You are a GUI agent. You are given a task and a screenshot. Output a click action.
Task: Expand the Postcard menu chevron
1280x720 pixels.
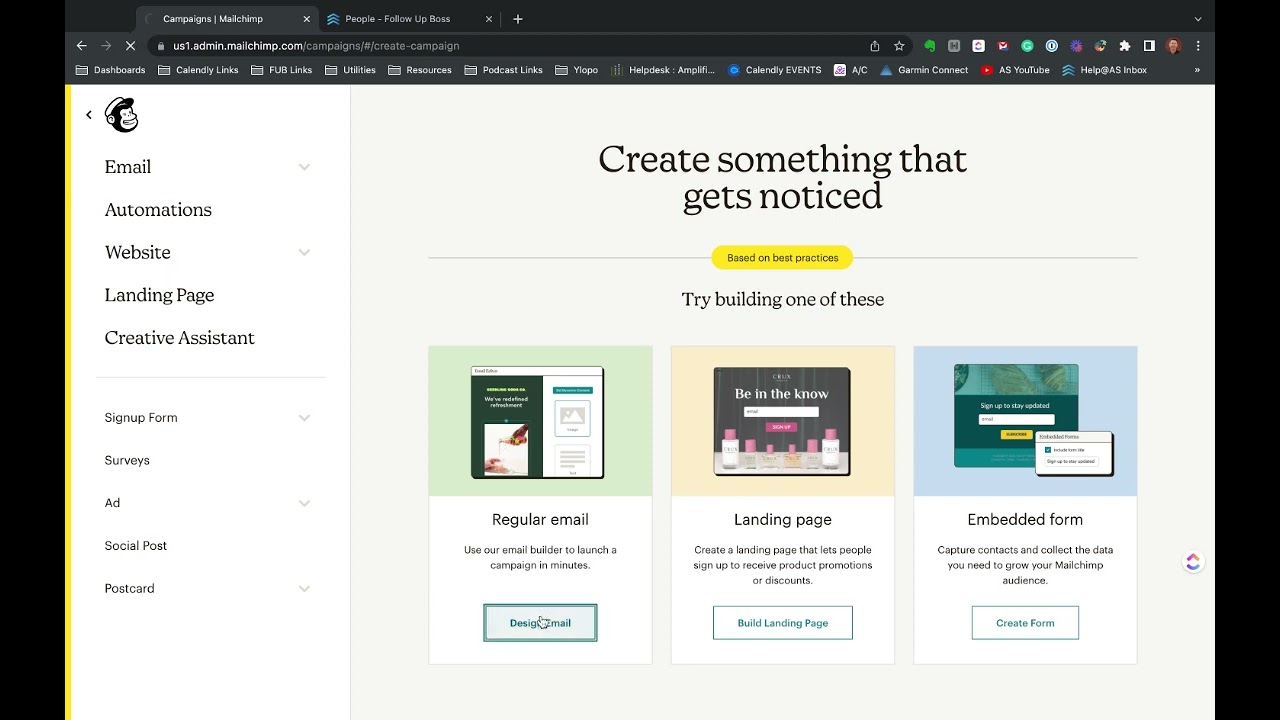304,588
